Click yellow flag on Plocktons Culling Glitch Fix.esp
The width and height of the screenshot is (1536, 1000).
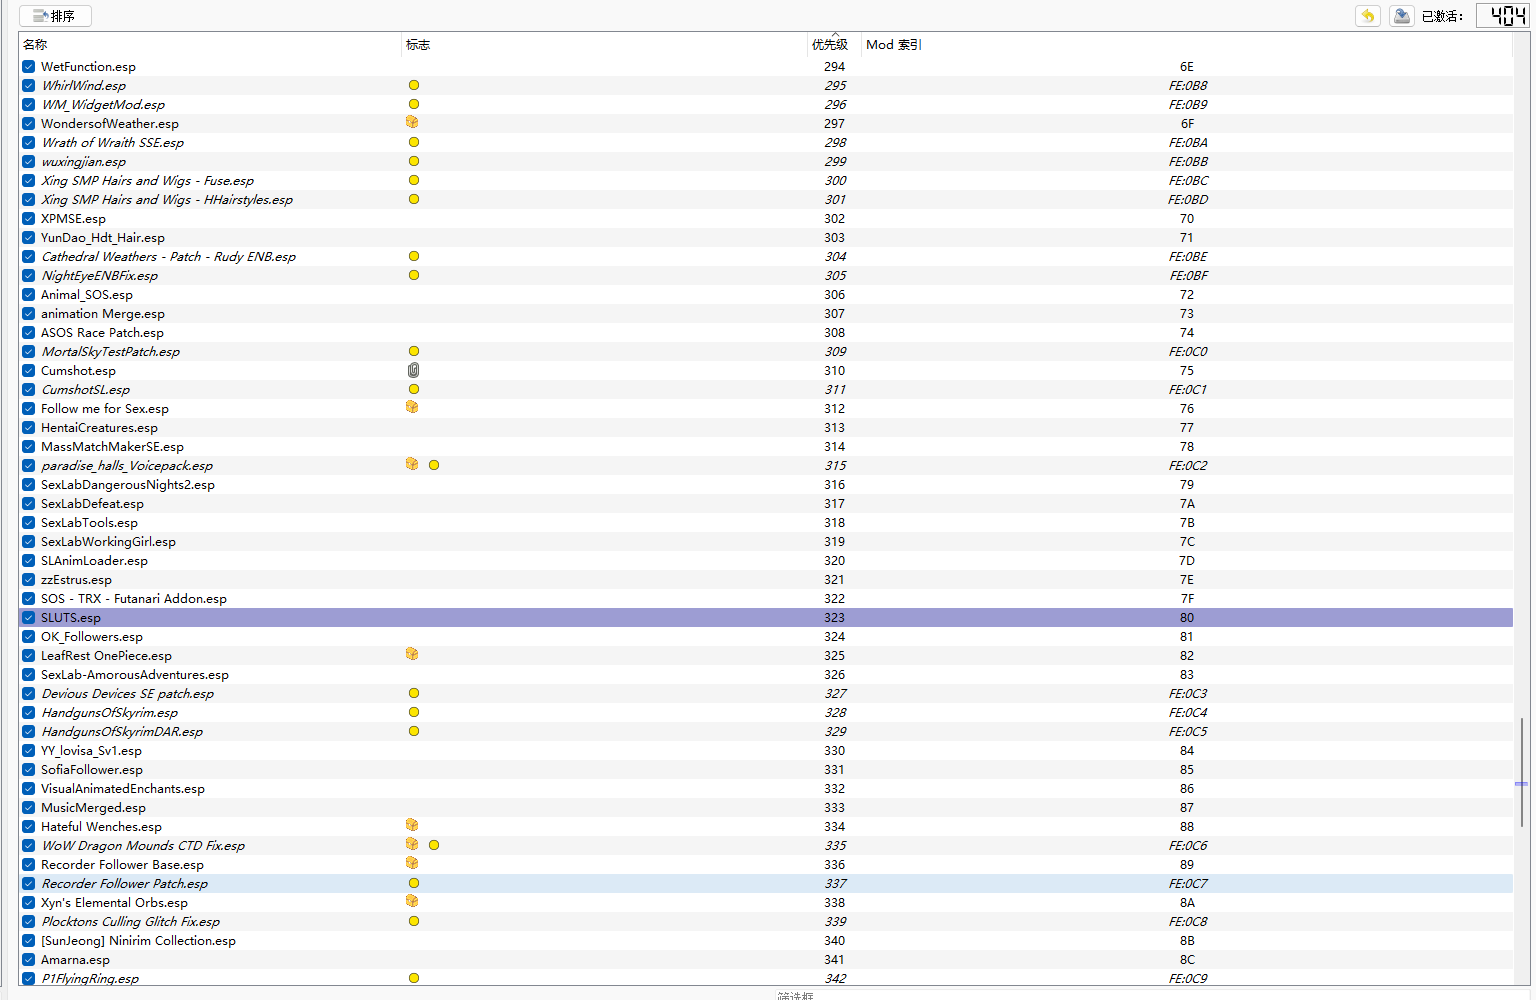[x=414, y=921]
